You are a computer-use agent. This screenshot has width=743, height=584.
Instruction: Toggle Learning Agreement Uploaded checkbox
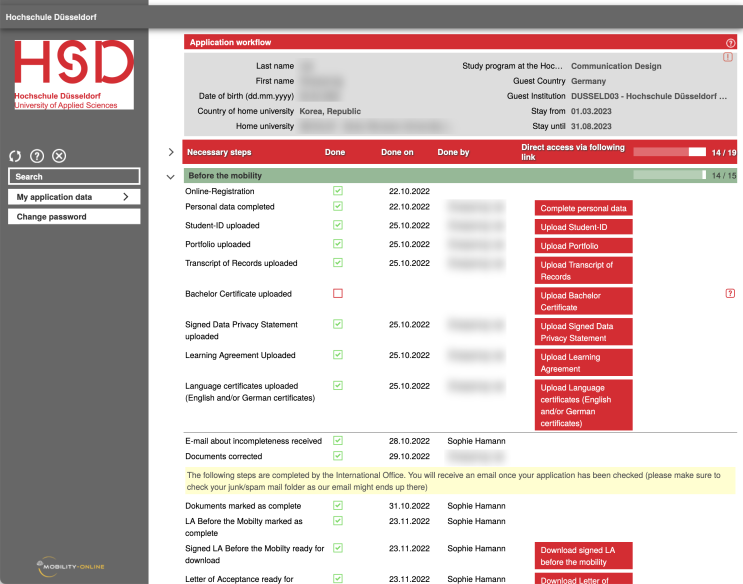338,355
